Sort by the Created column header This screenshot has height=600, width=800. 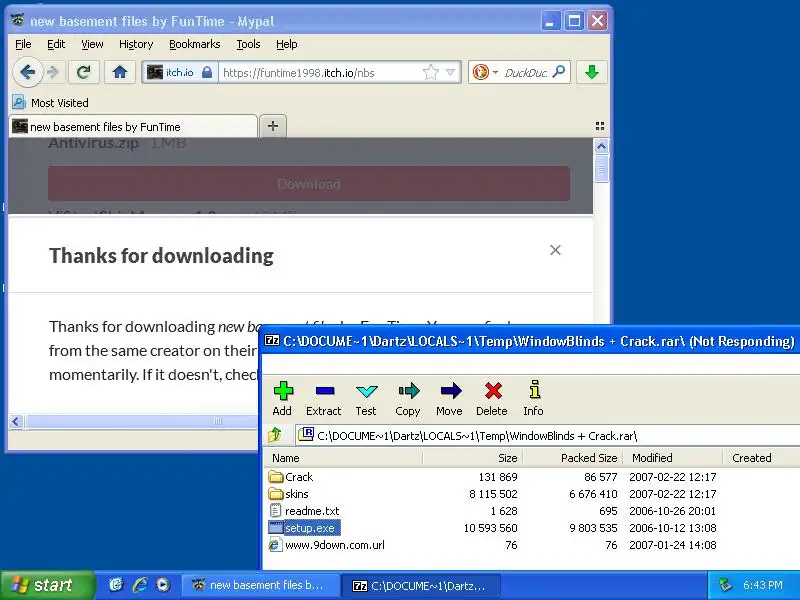(x=761, y=458)
